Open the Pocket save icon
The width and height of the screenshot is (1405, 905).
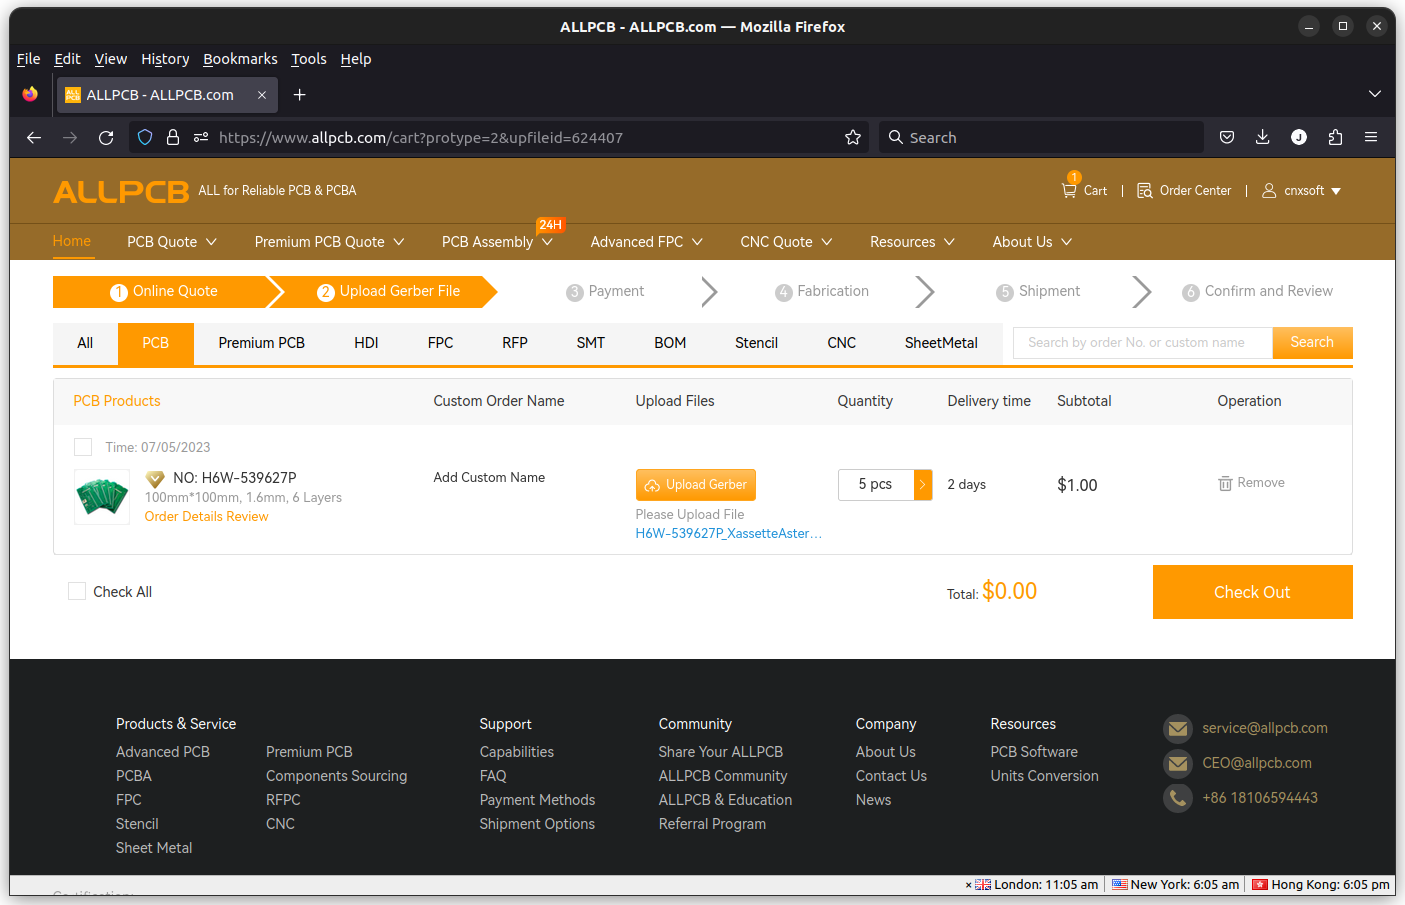click(1227, 138)
